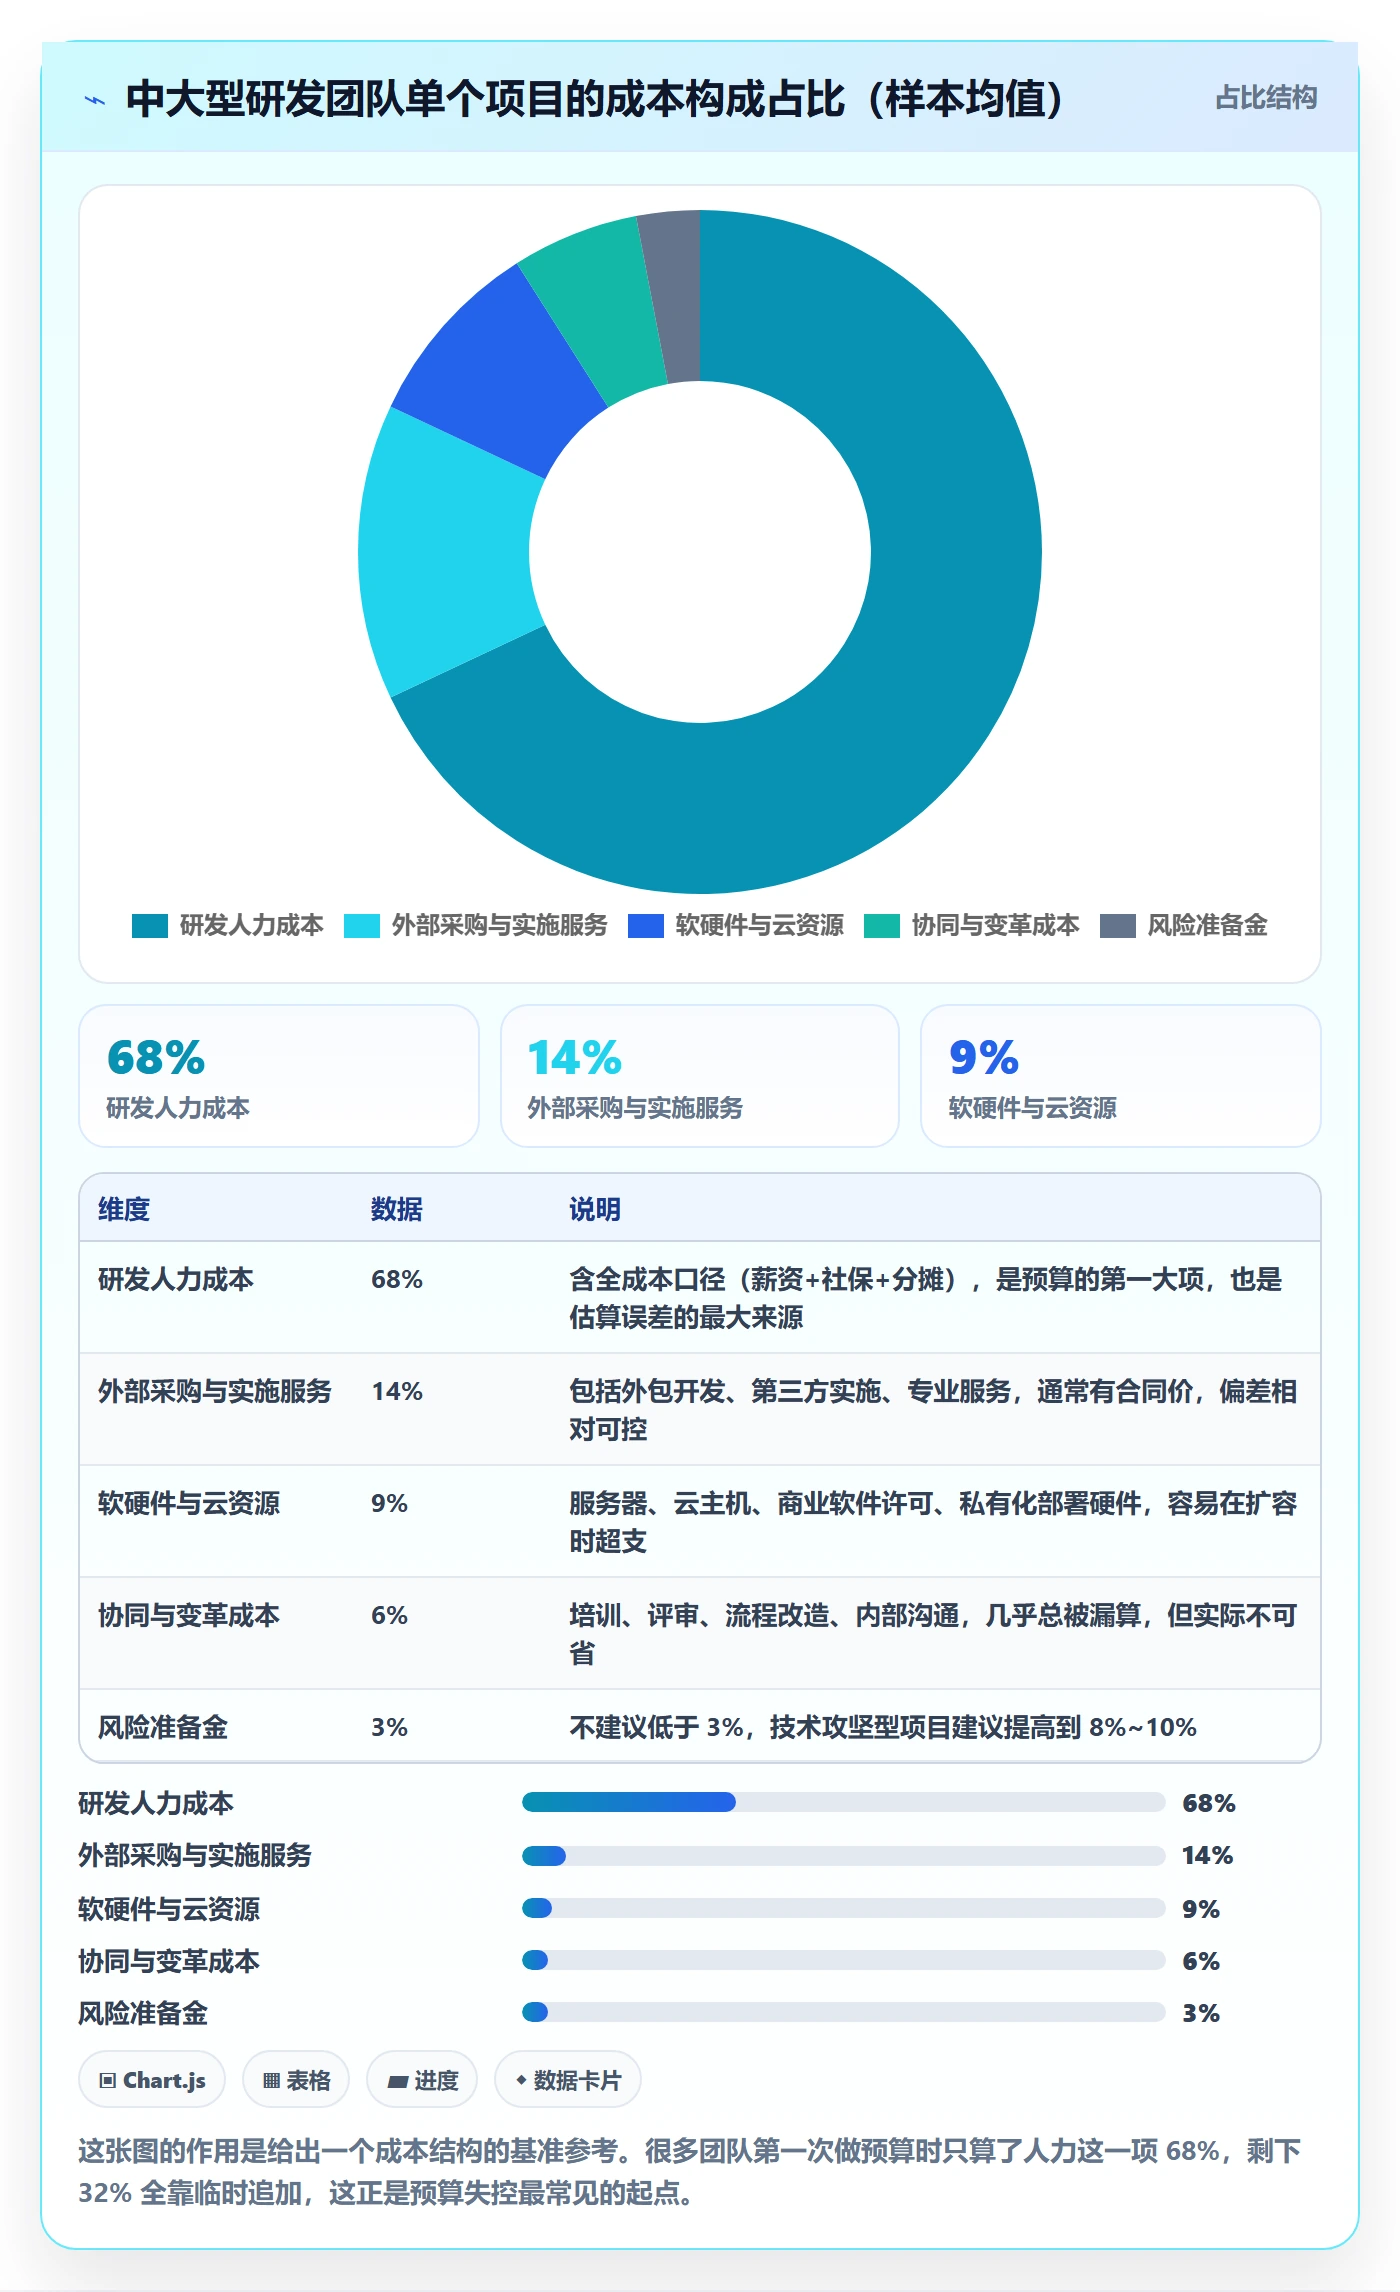Toggle 软硬件与云资源 legend item
1400x2292 pixels.
(x=736, y=926)
